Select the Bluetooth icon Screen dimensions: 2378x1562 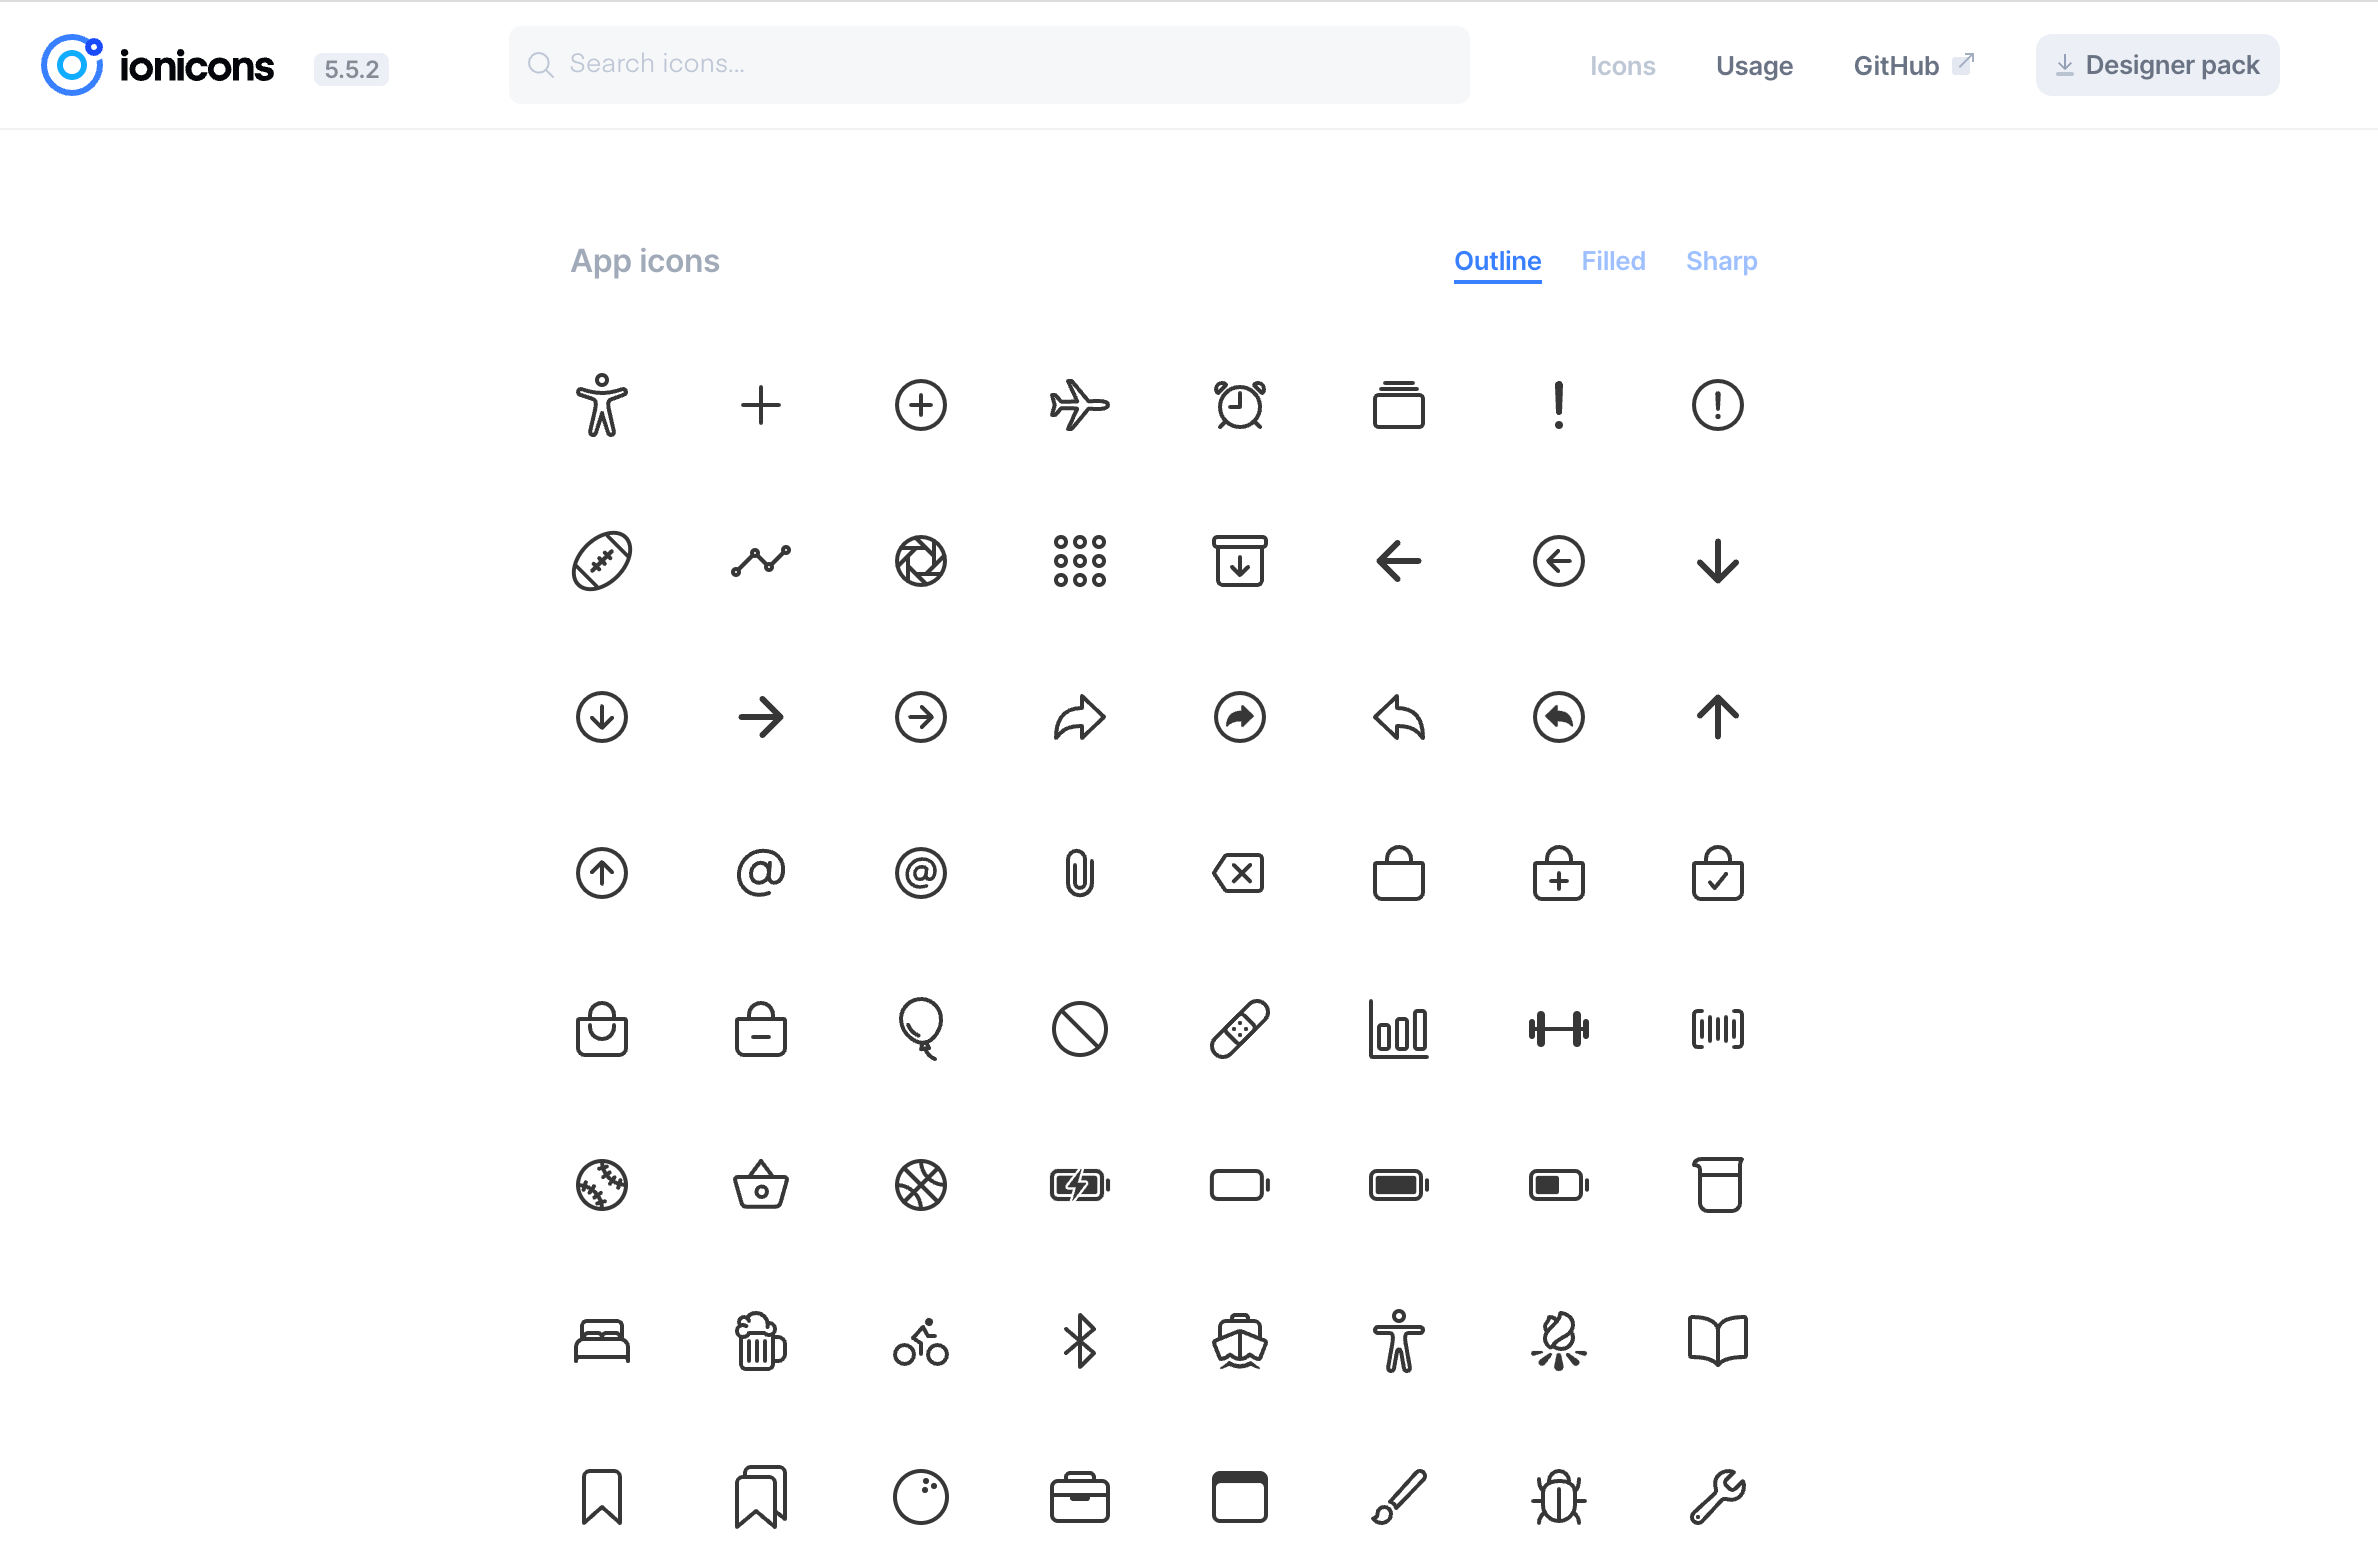click(x=1079, y=1341)
